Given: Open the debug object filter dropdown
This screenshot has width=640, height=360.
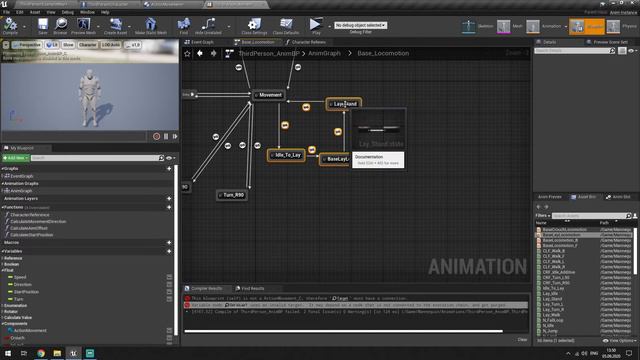Looking at the screenshot, I should (x=360, y=25).
